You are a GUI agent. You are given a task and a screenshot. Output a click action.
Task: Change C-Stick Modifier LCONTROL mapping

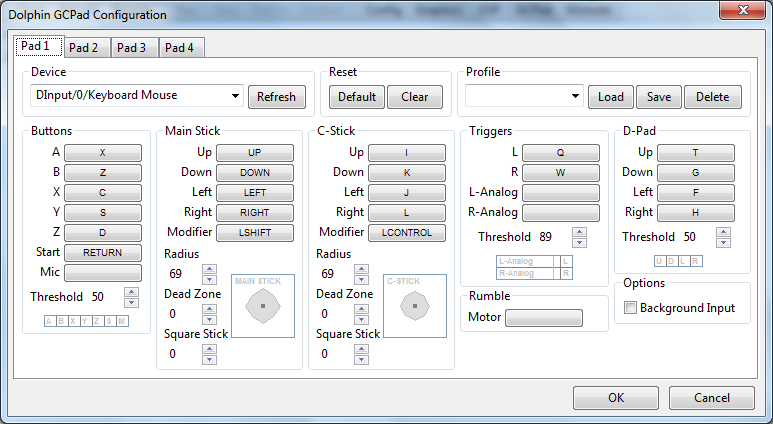click(x=407, y=233)
